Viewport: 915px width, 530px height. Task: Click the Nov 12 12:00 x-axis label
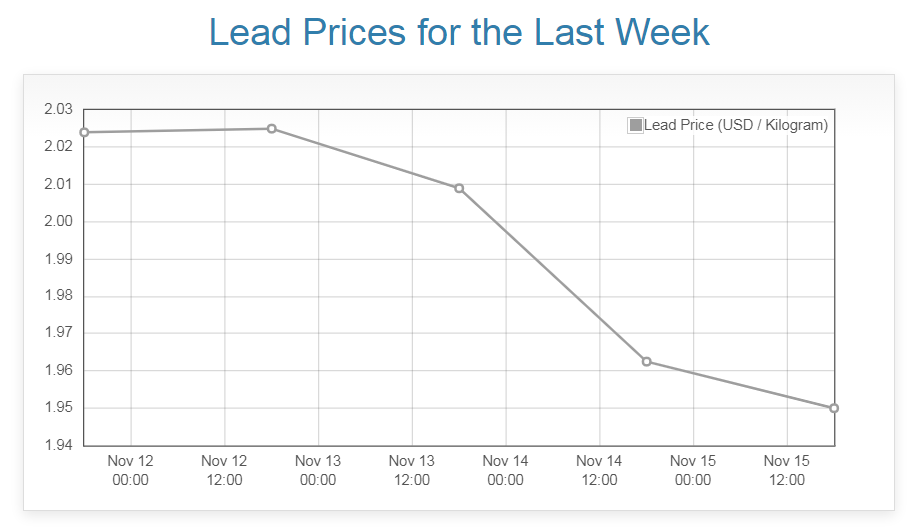coord(224,470)
